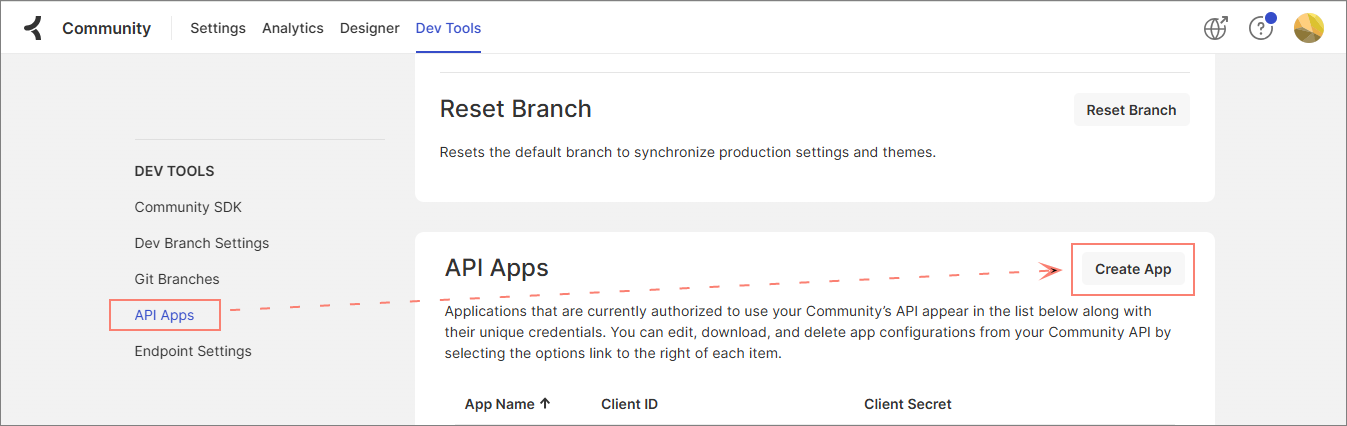Screen dimensions: 1347x426
Task: Open Community SDK in the sidebar
Action: [x=188, y=207]
